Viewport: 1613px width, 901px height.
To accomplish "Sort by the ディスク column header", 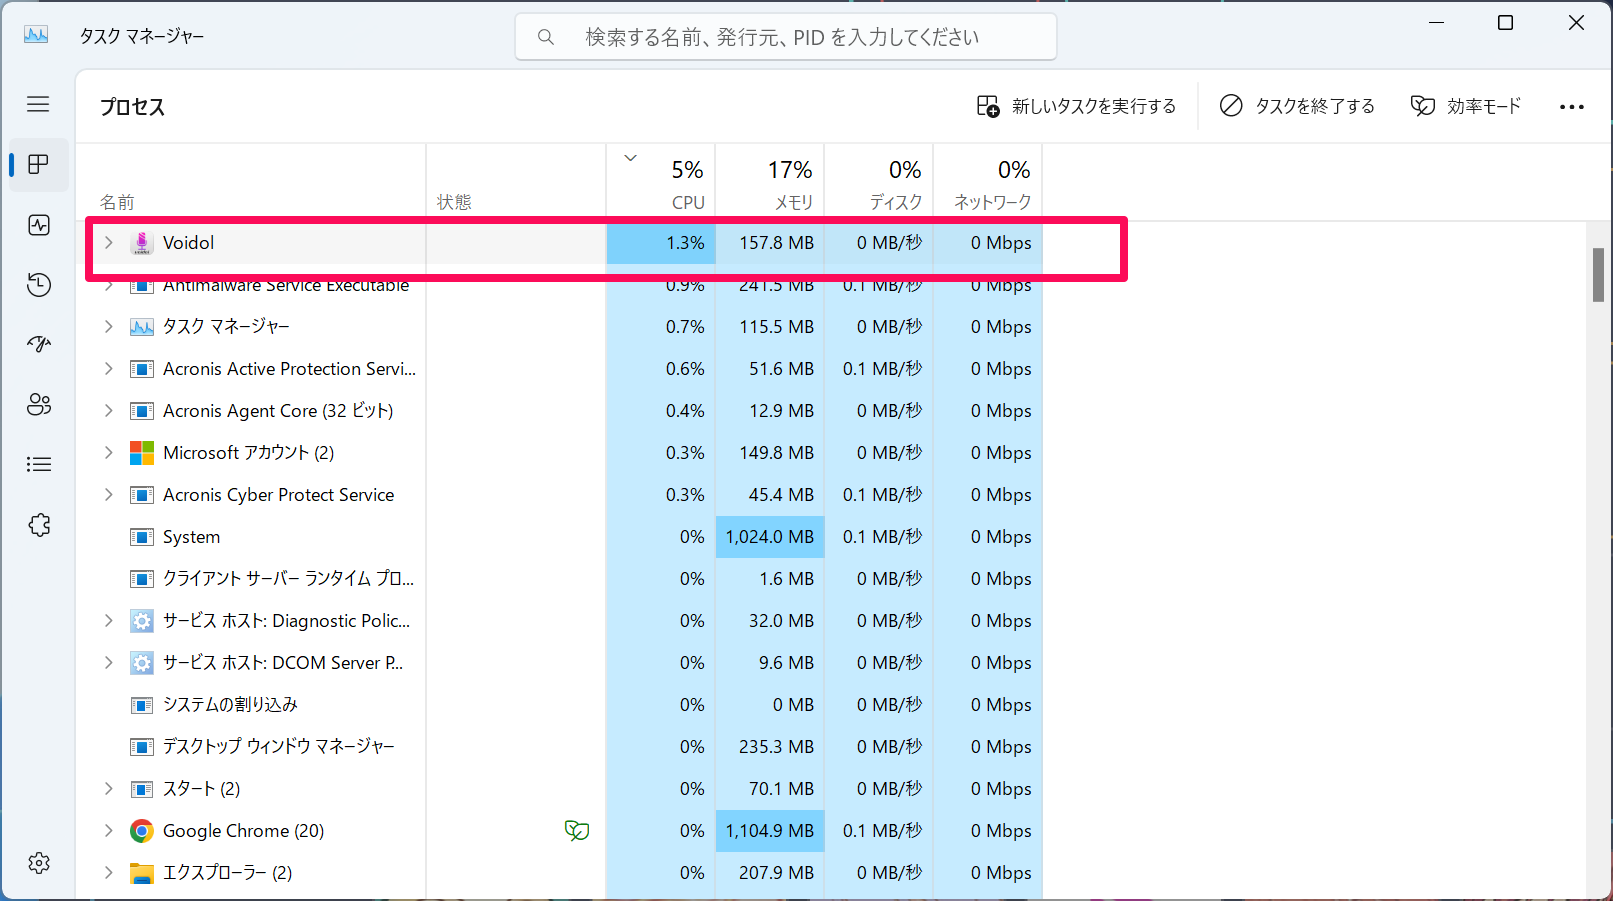I will 879,182.
